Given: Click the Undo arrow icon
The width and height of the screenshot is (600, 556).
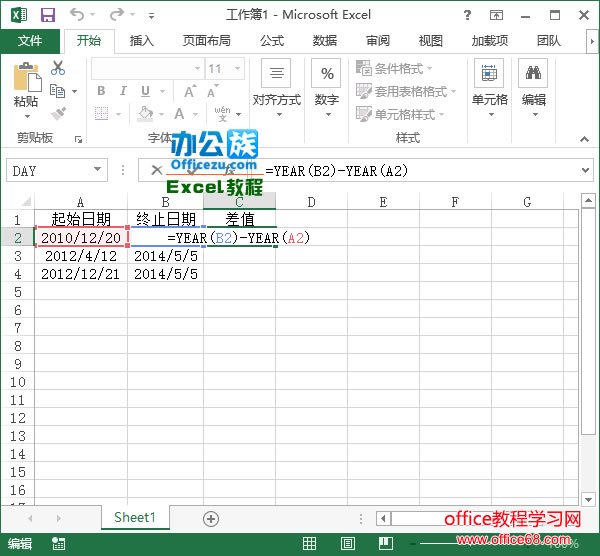Looking at the screenshot, I should [x=77, y=15].
